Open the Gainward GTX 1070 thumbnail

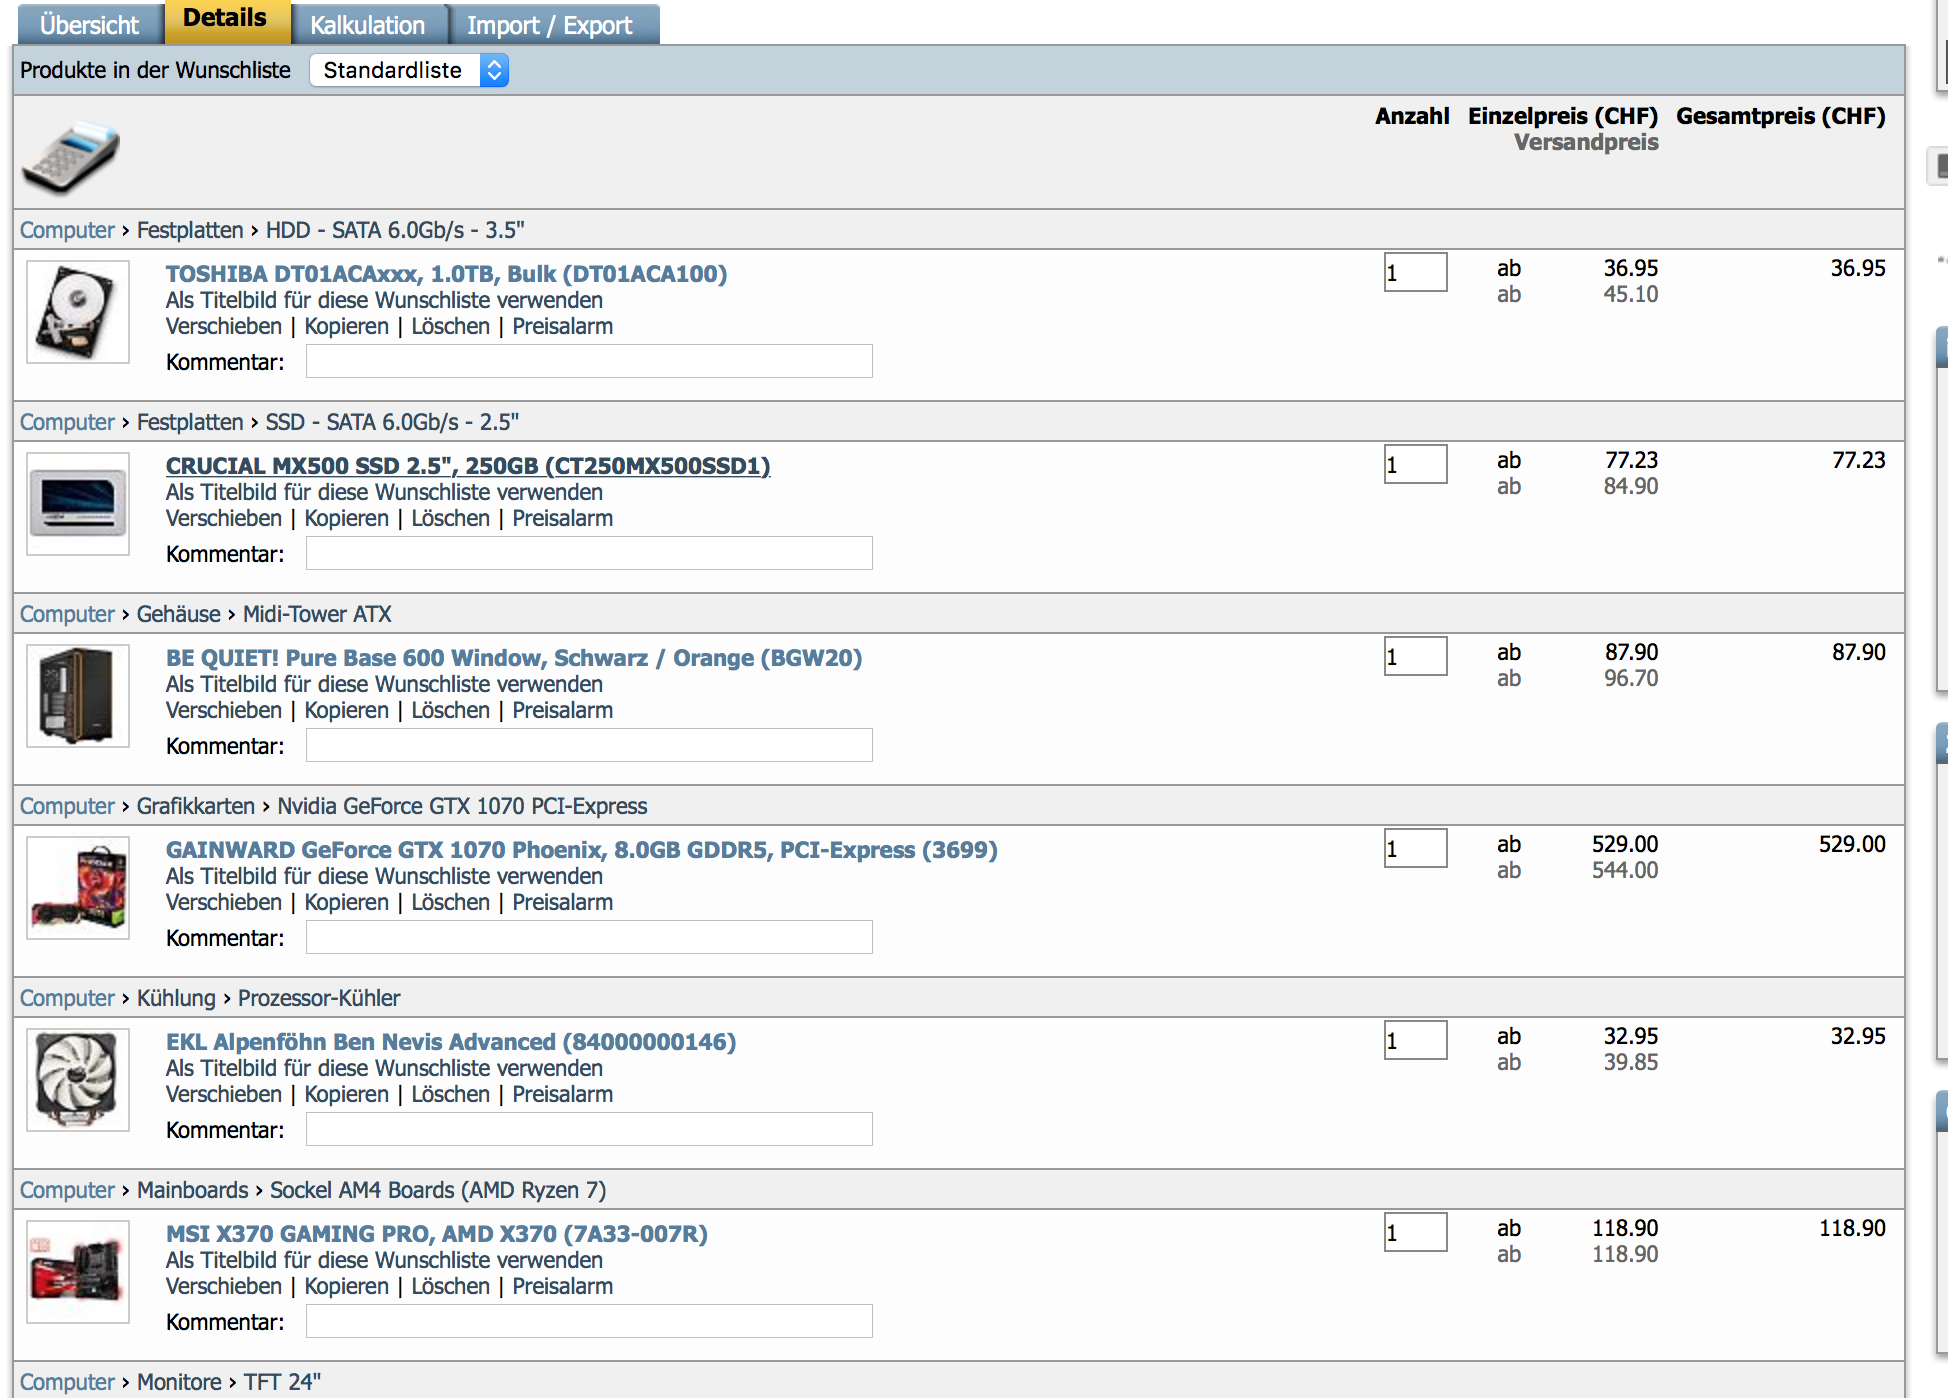pos(78,888)
